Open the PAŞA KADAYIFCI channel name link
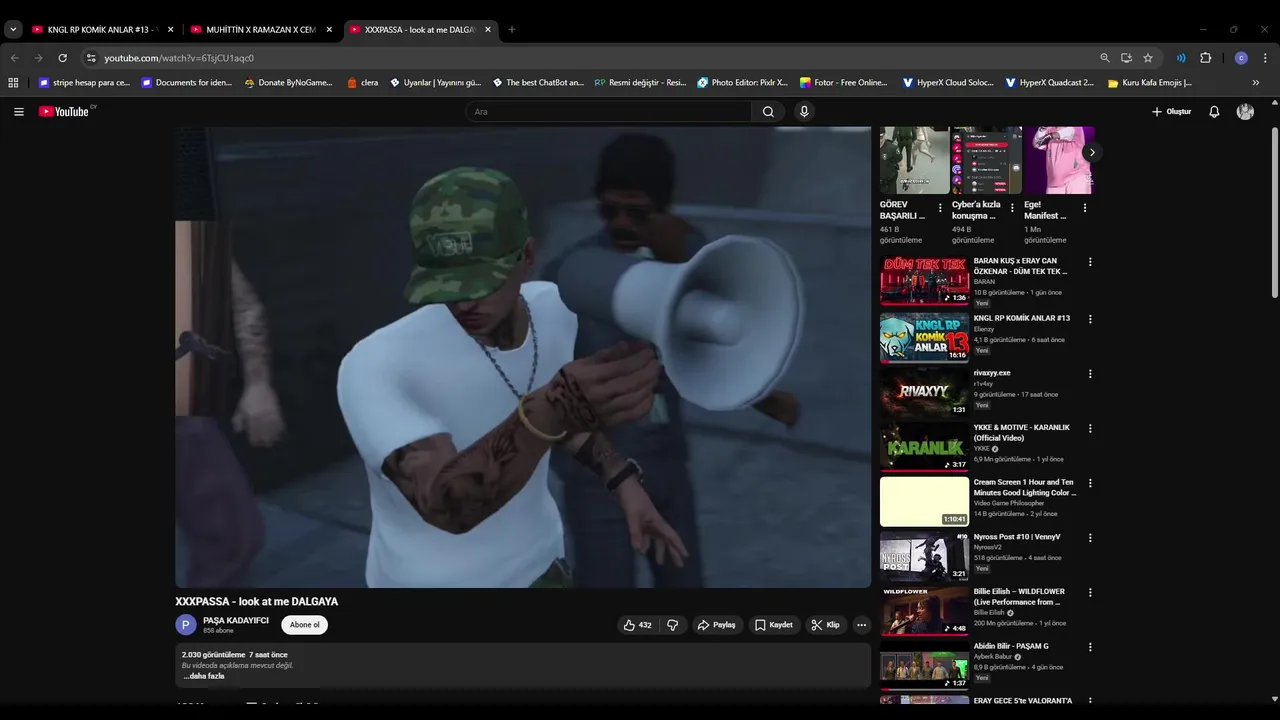 coord(236,620)
